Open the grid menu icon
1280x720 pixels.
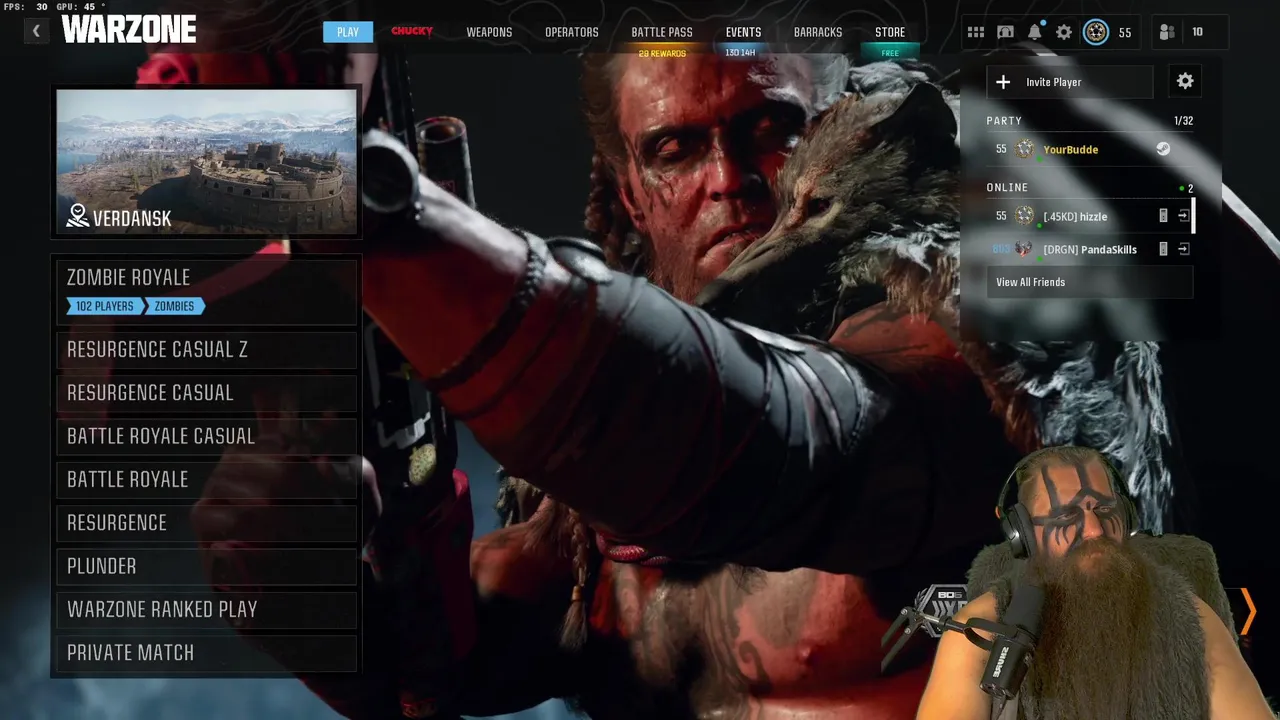point(976,32)
